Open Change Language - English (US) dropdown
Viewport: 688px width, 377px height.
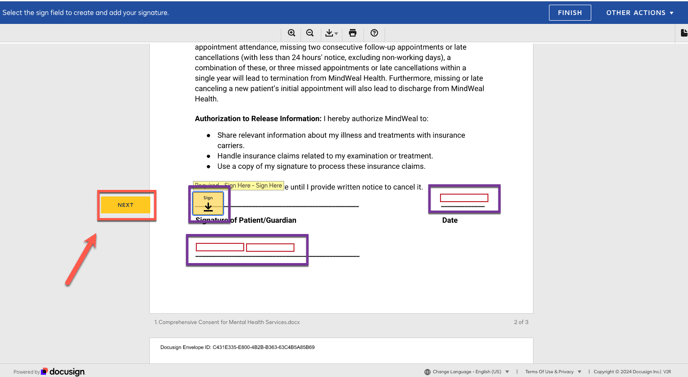pyautogui.click(x=470, y=372)
